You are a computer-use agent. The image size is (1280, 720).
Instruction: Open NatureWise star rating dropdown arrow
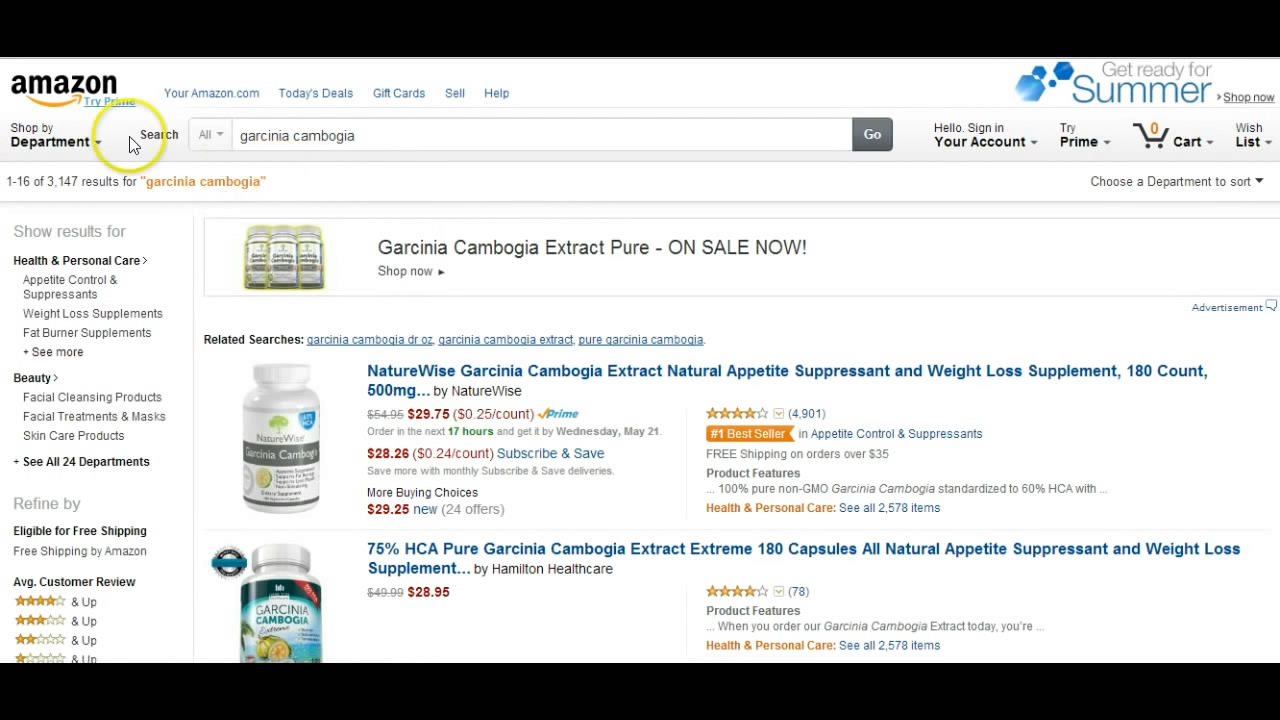[779, 414]
